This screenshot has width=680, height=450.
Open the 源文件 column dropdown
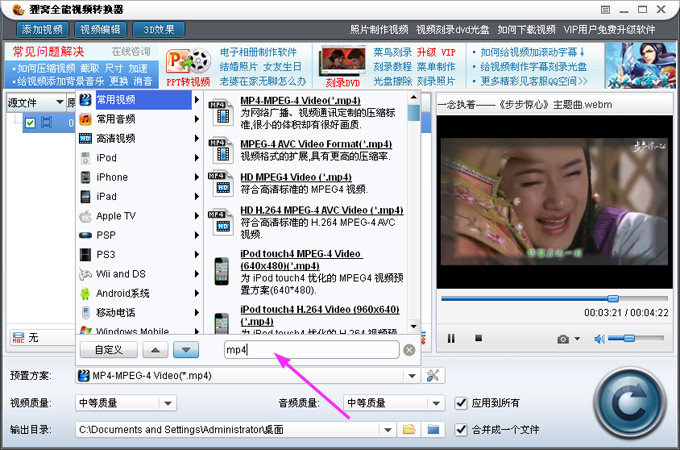tap(59, 103)
